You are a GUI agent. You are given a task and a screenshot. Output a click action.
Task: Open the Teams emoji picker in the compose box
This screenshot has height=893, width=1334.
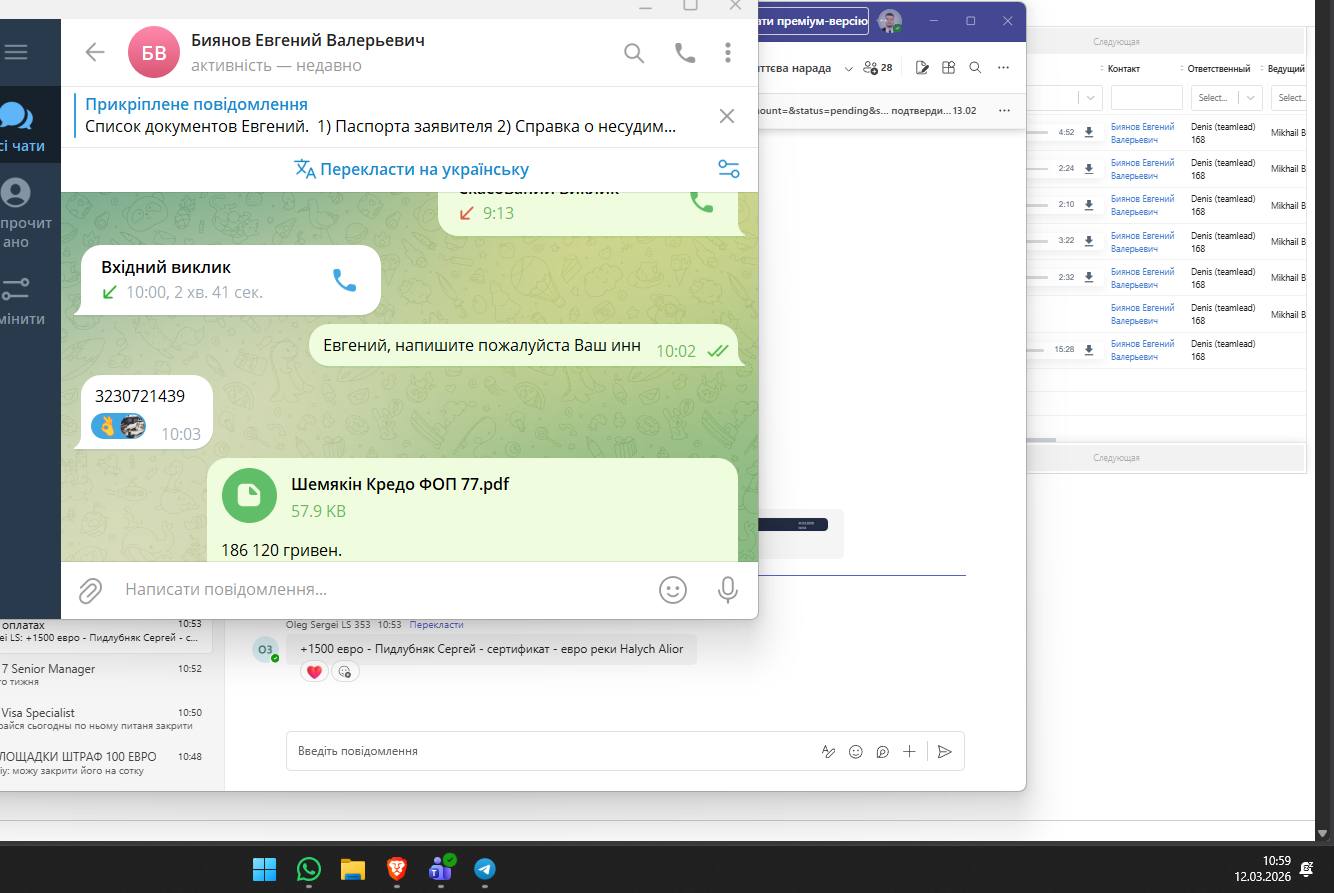(855, 751)
